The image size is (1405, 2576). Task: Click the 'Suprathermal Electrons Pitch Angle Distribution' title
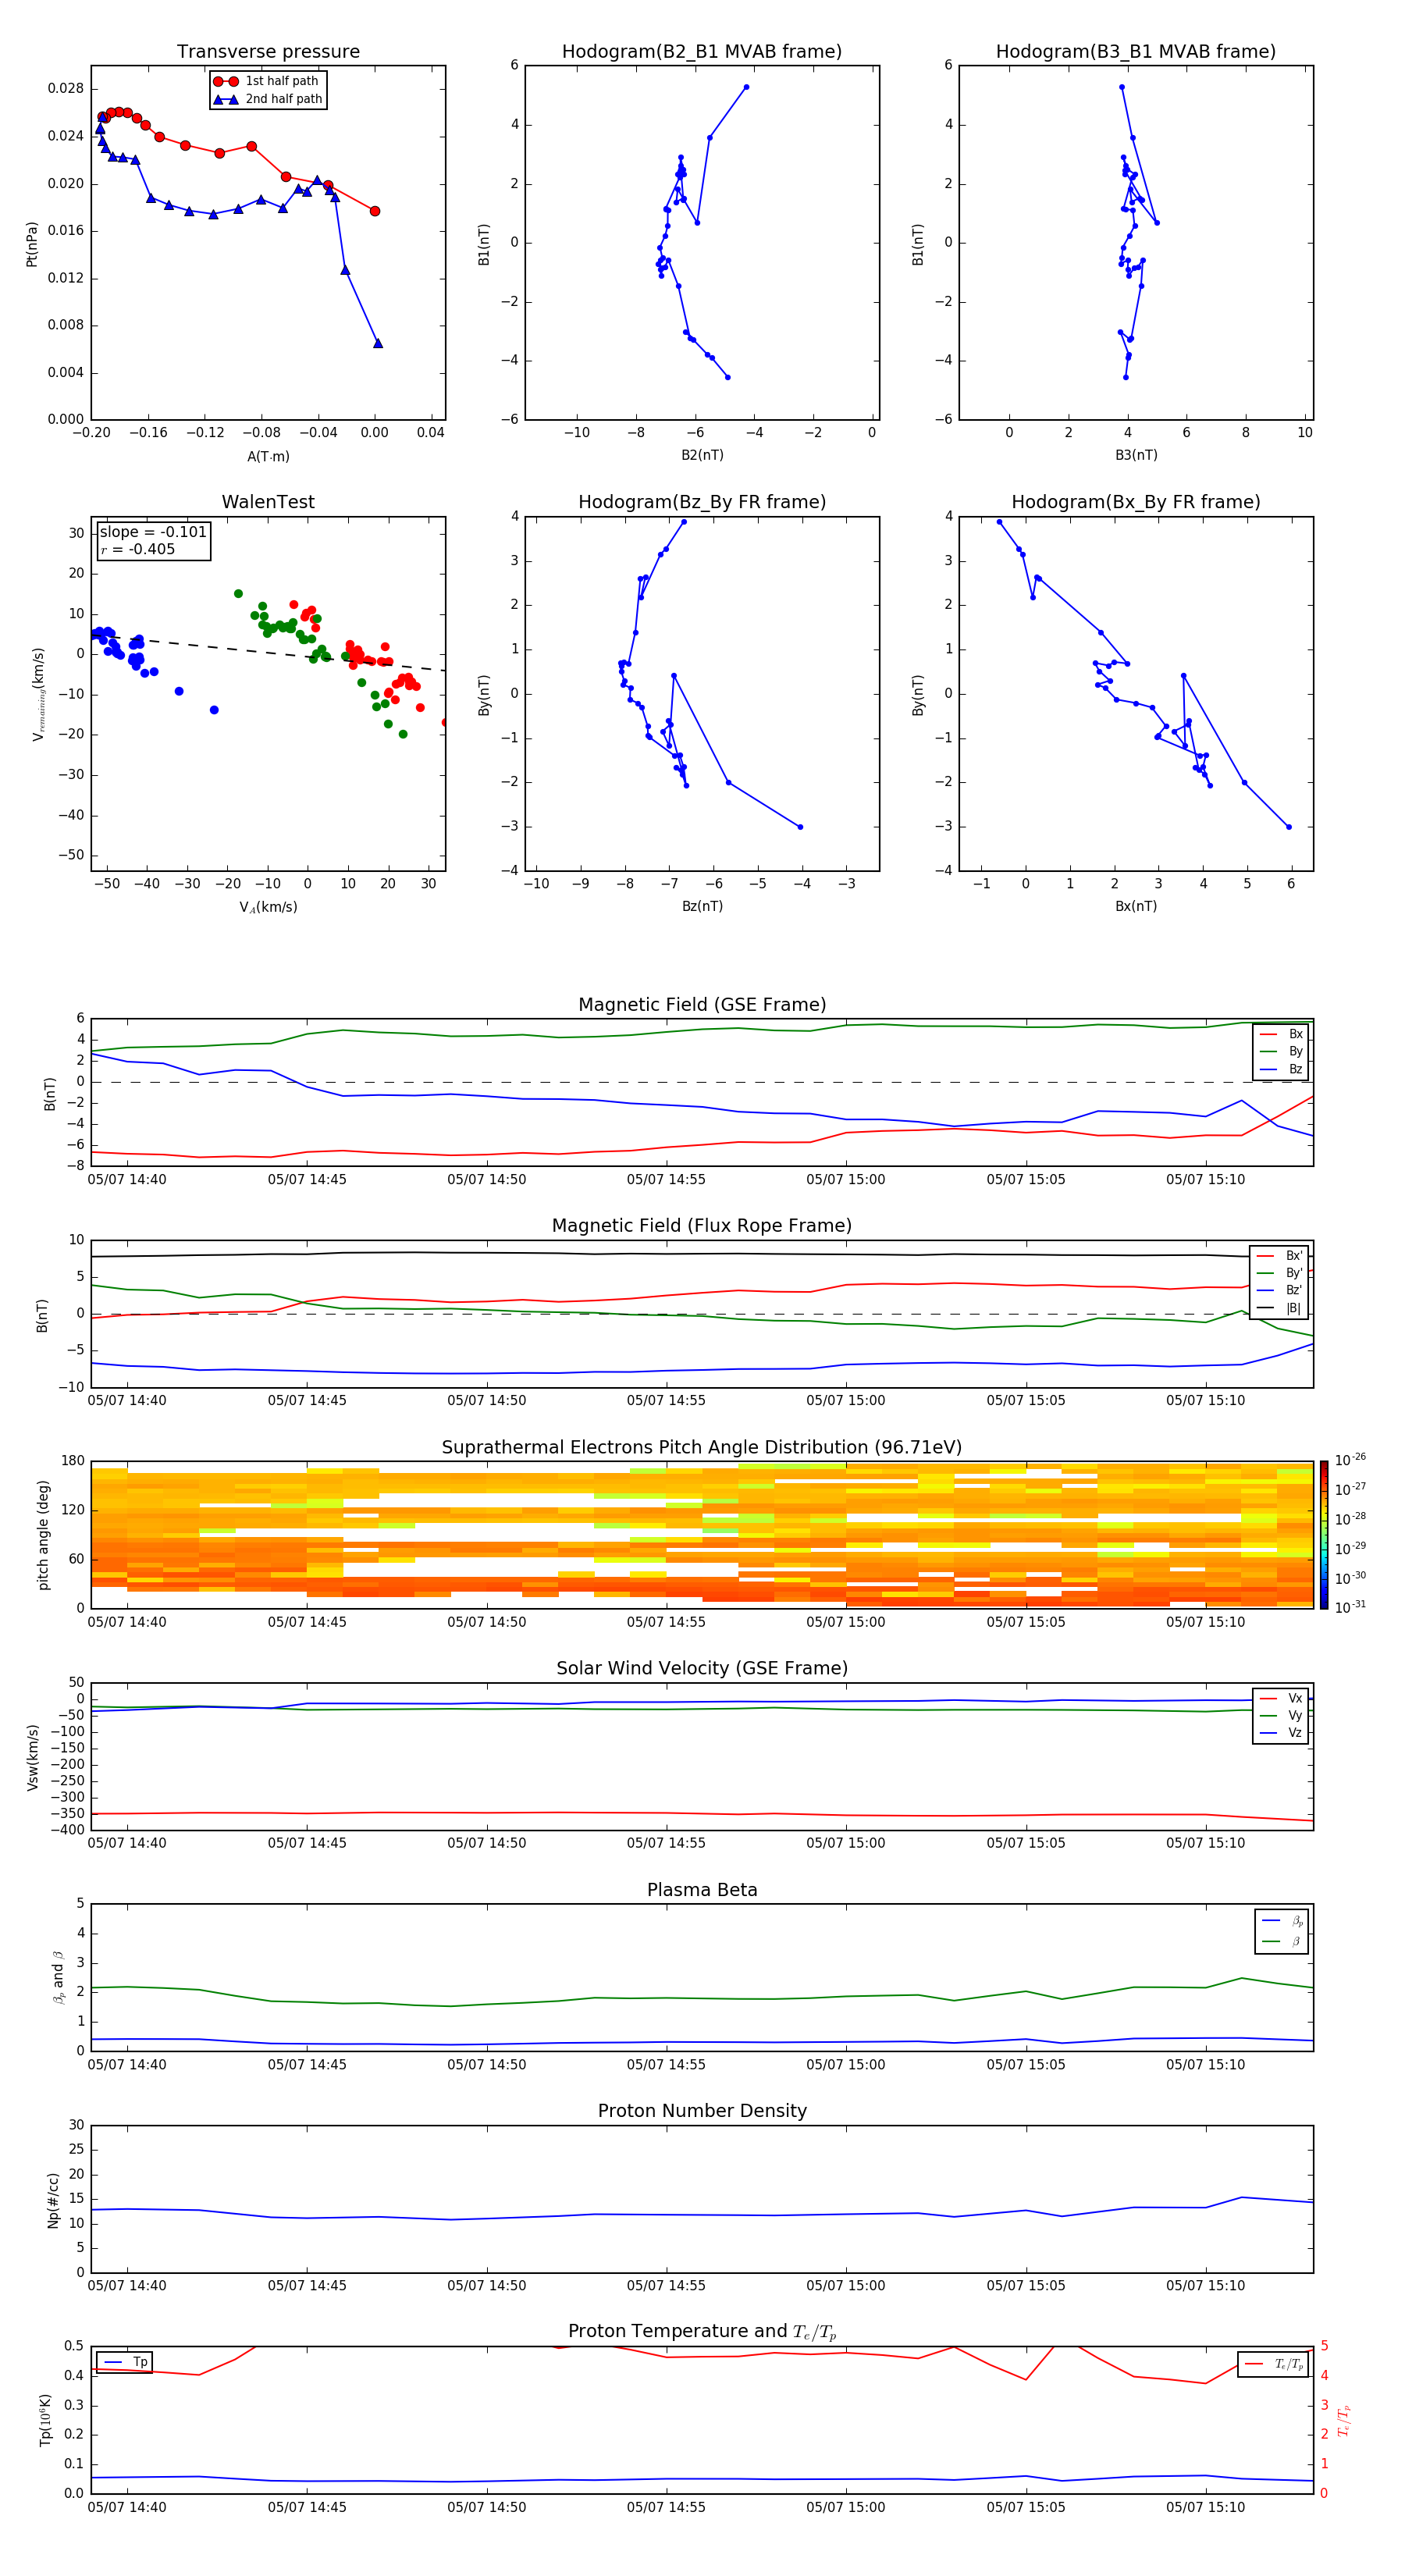pos(702,1448)
